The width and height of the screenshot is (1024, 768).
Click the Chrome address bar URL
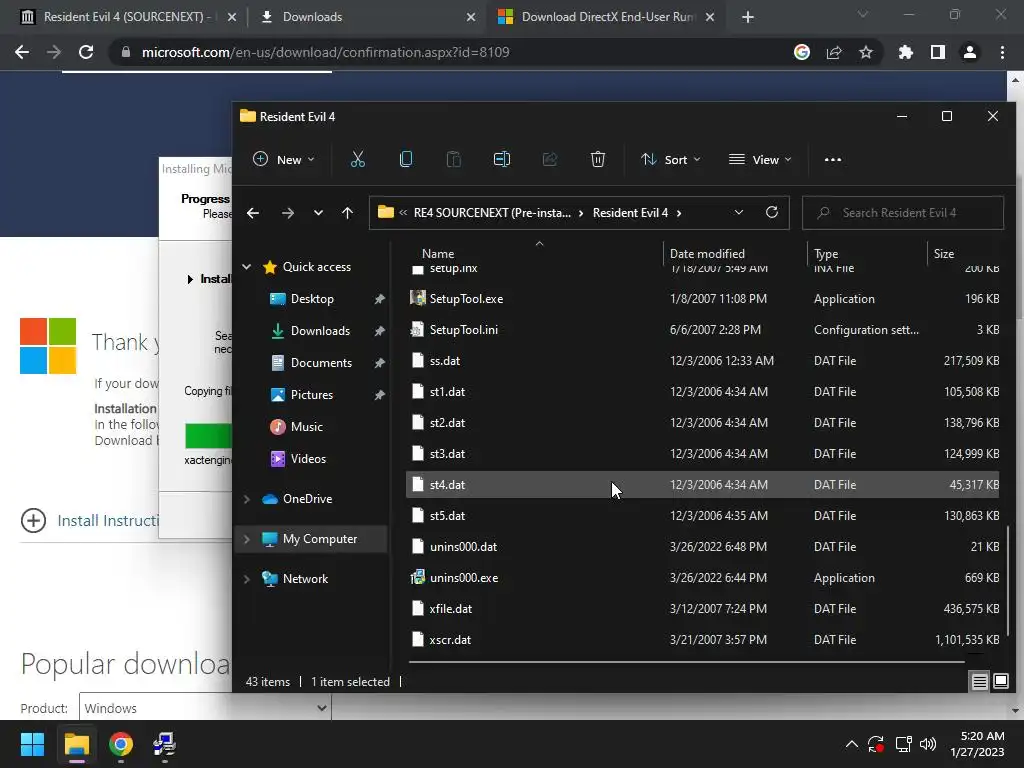325,52
